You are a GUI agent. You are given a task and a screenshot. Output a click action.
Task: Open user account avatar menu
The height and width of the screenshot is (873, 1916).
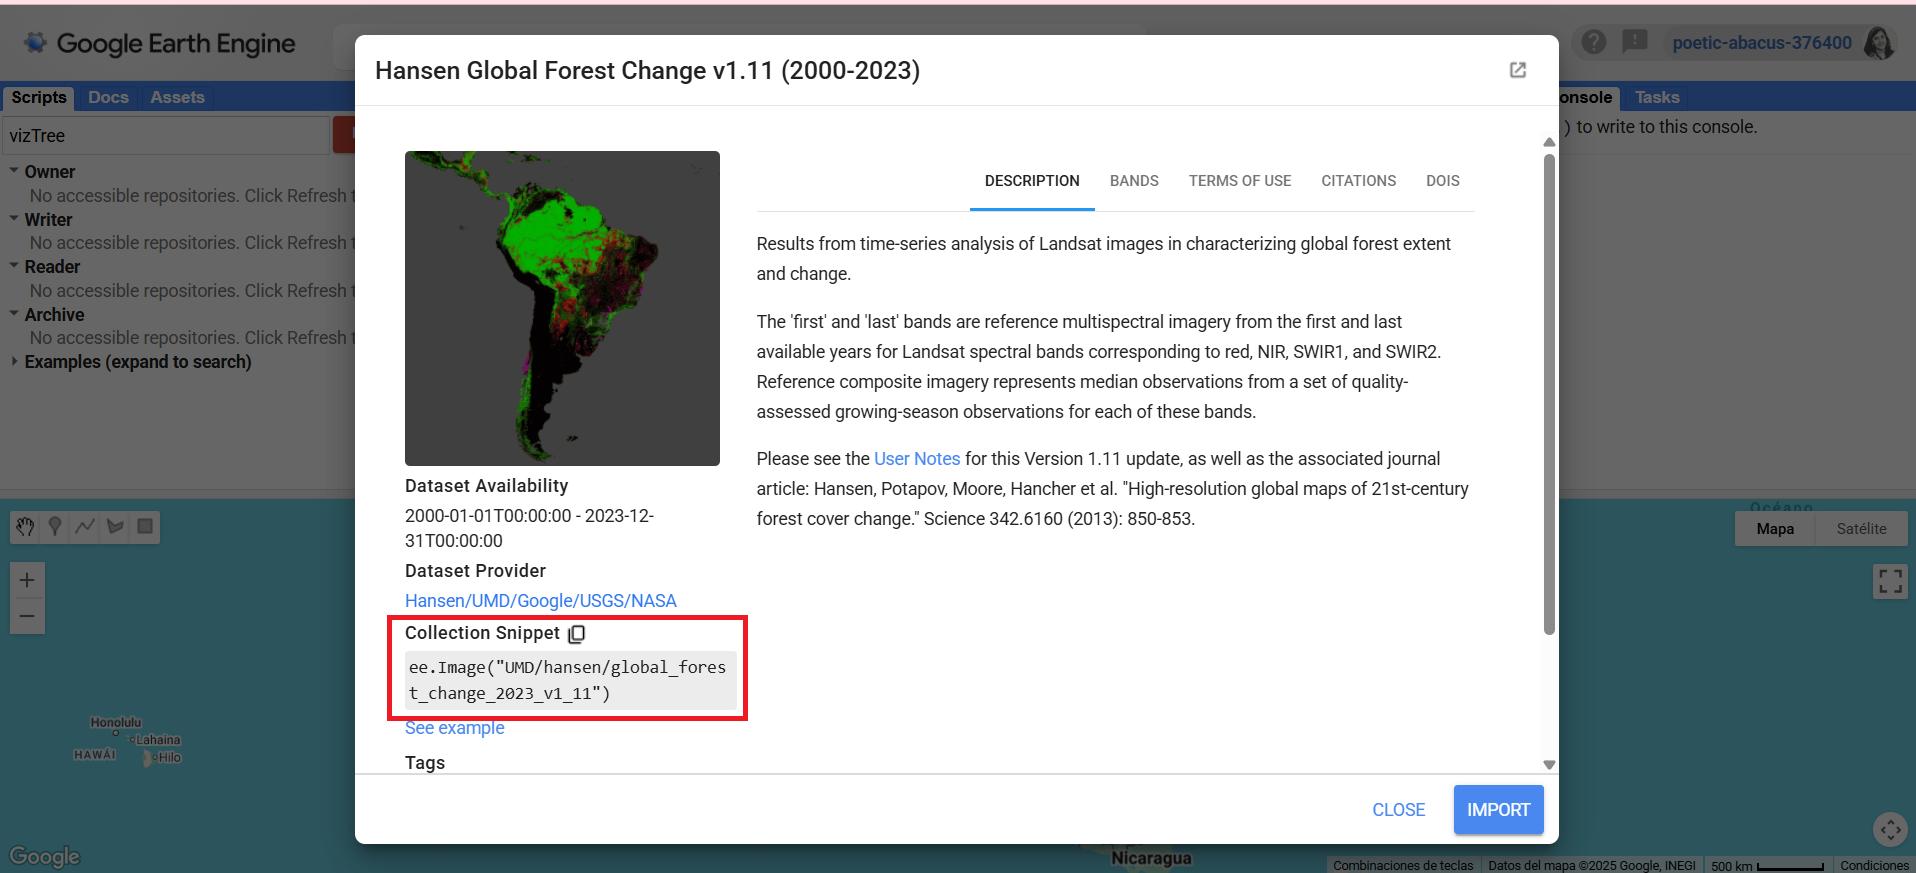point(1880,43)
